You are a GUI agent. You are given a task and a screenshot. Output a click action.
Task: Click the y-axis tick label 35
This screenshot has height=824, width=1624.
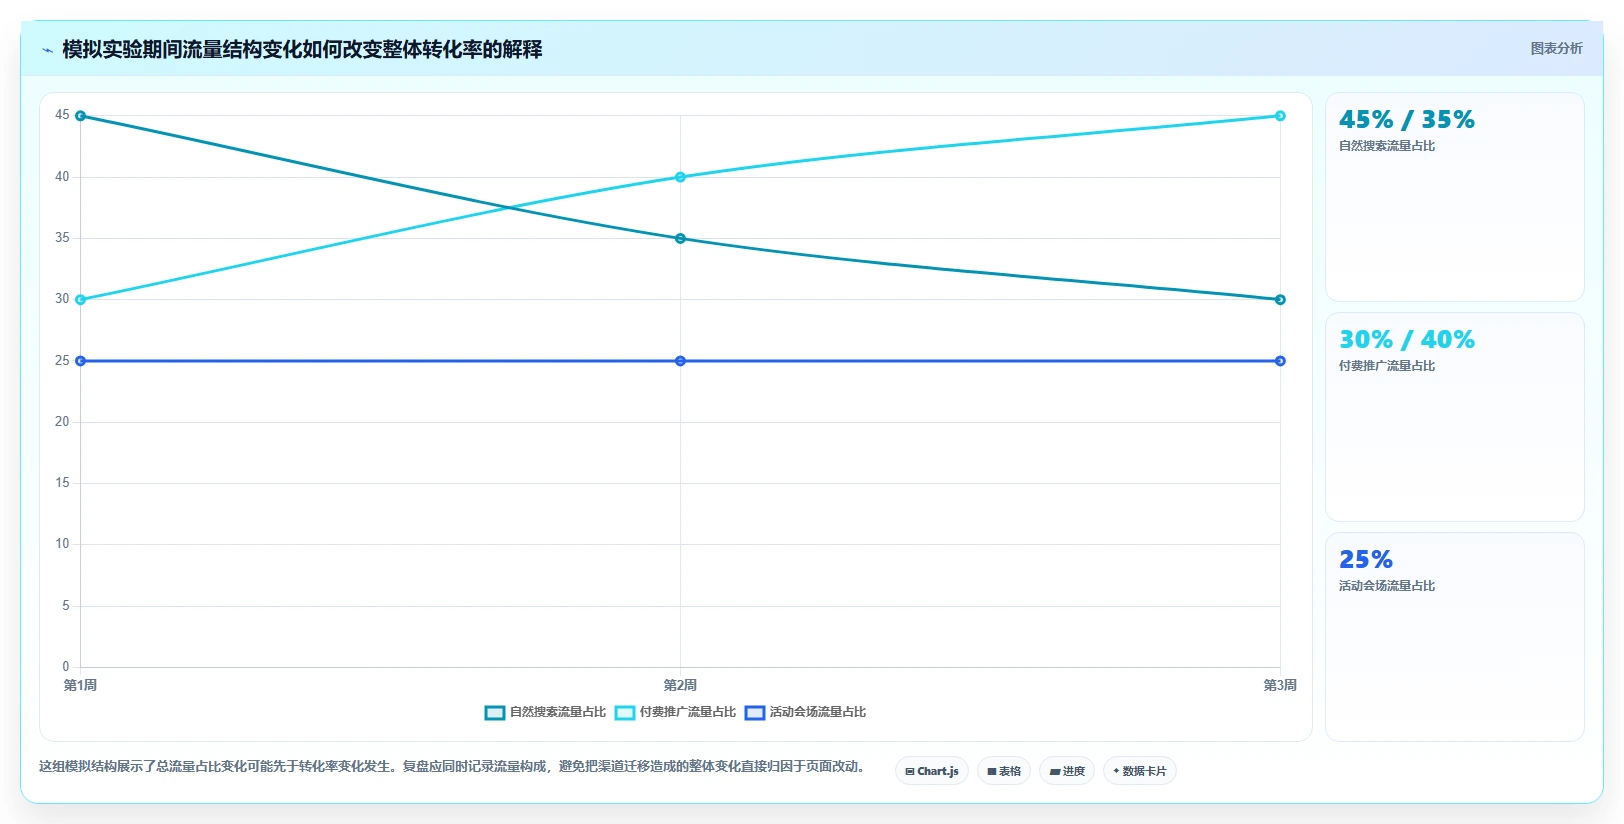(x=62, y=238)
